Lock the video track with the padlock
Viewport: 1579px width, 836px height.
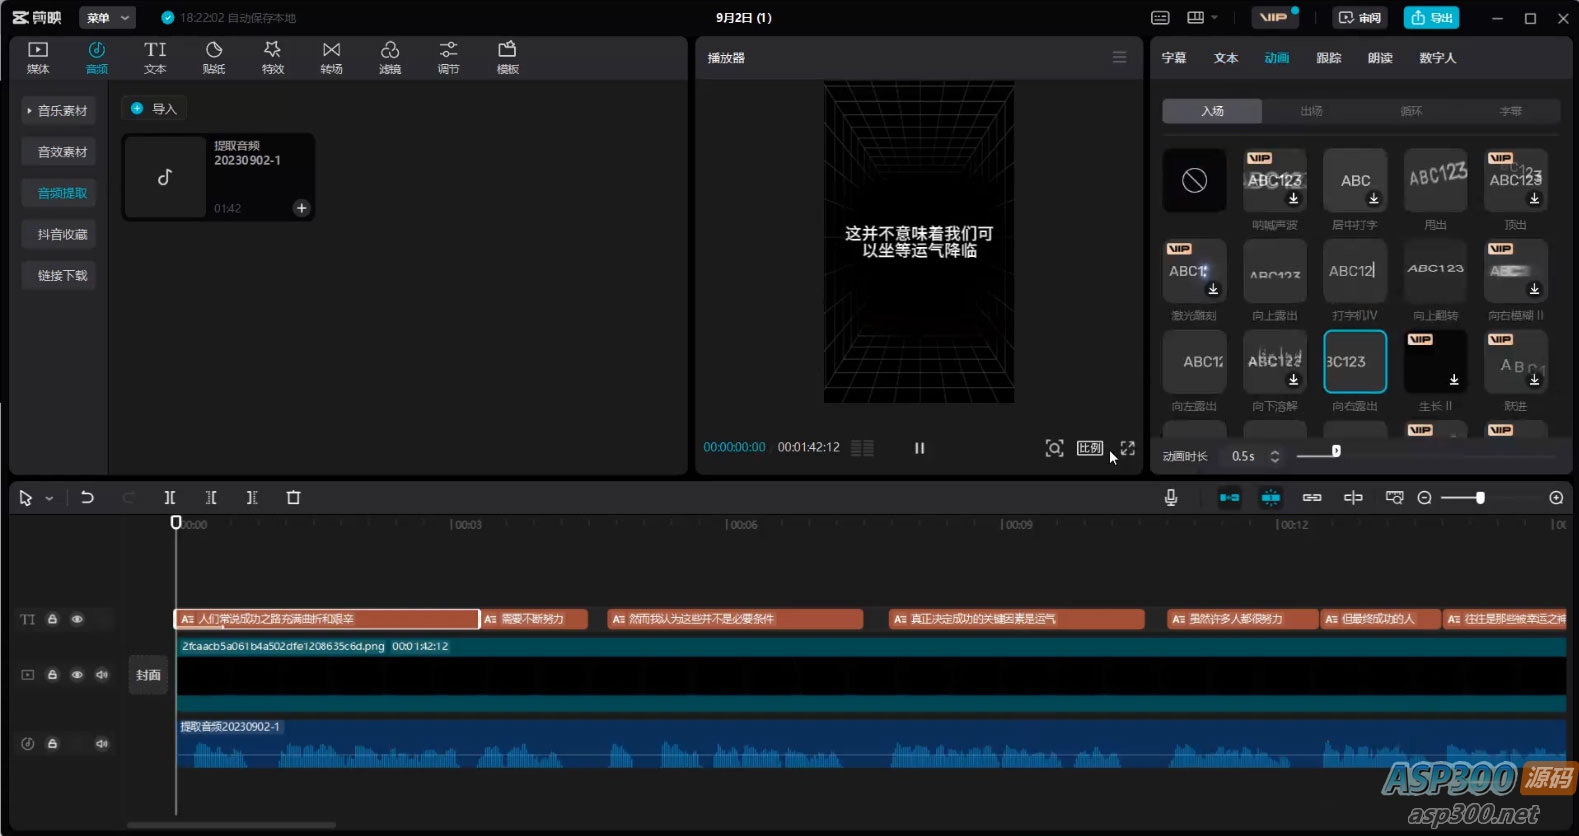[53, 675]
